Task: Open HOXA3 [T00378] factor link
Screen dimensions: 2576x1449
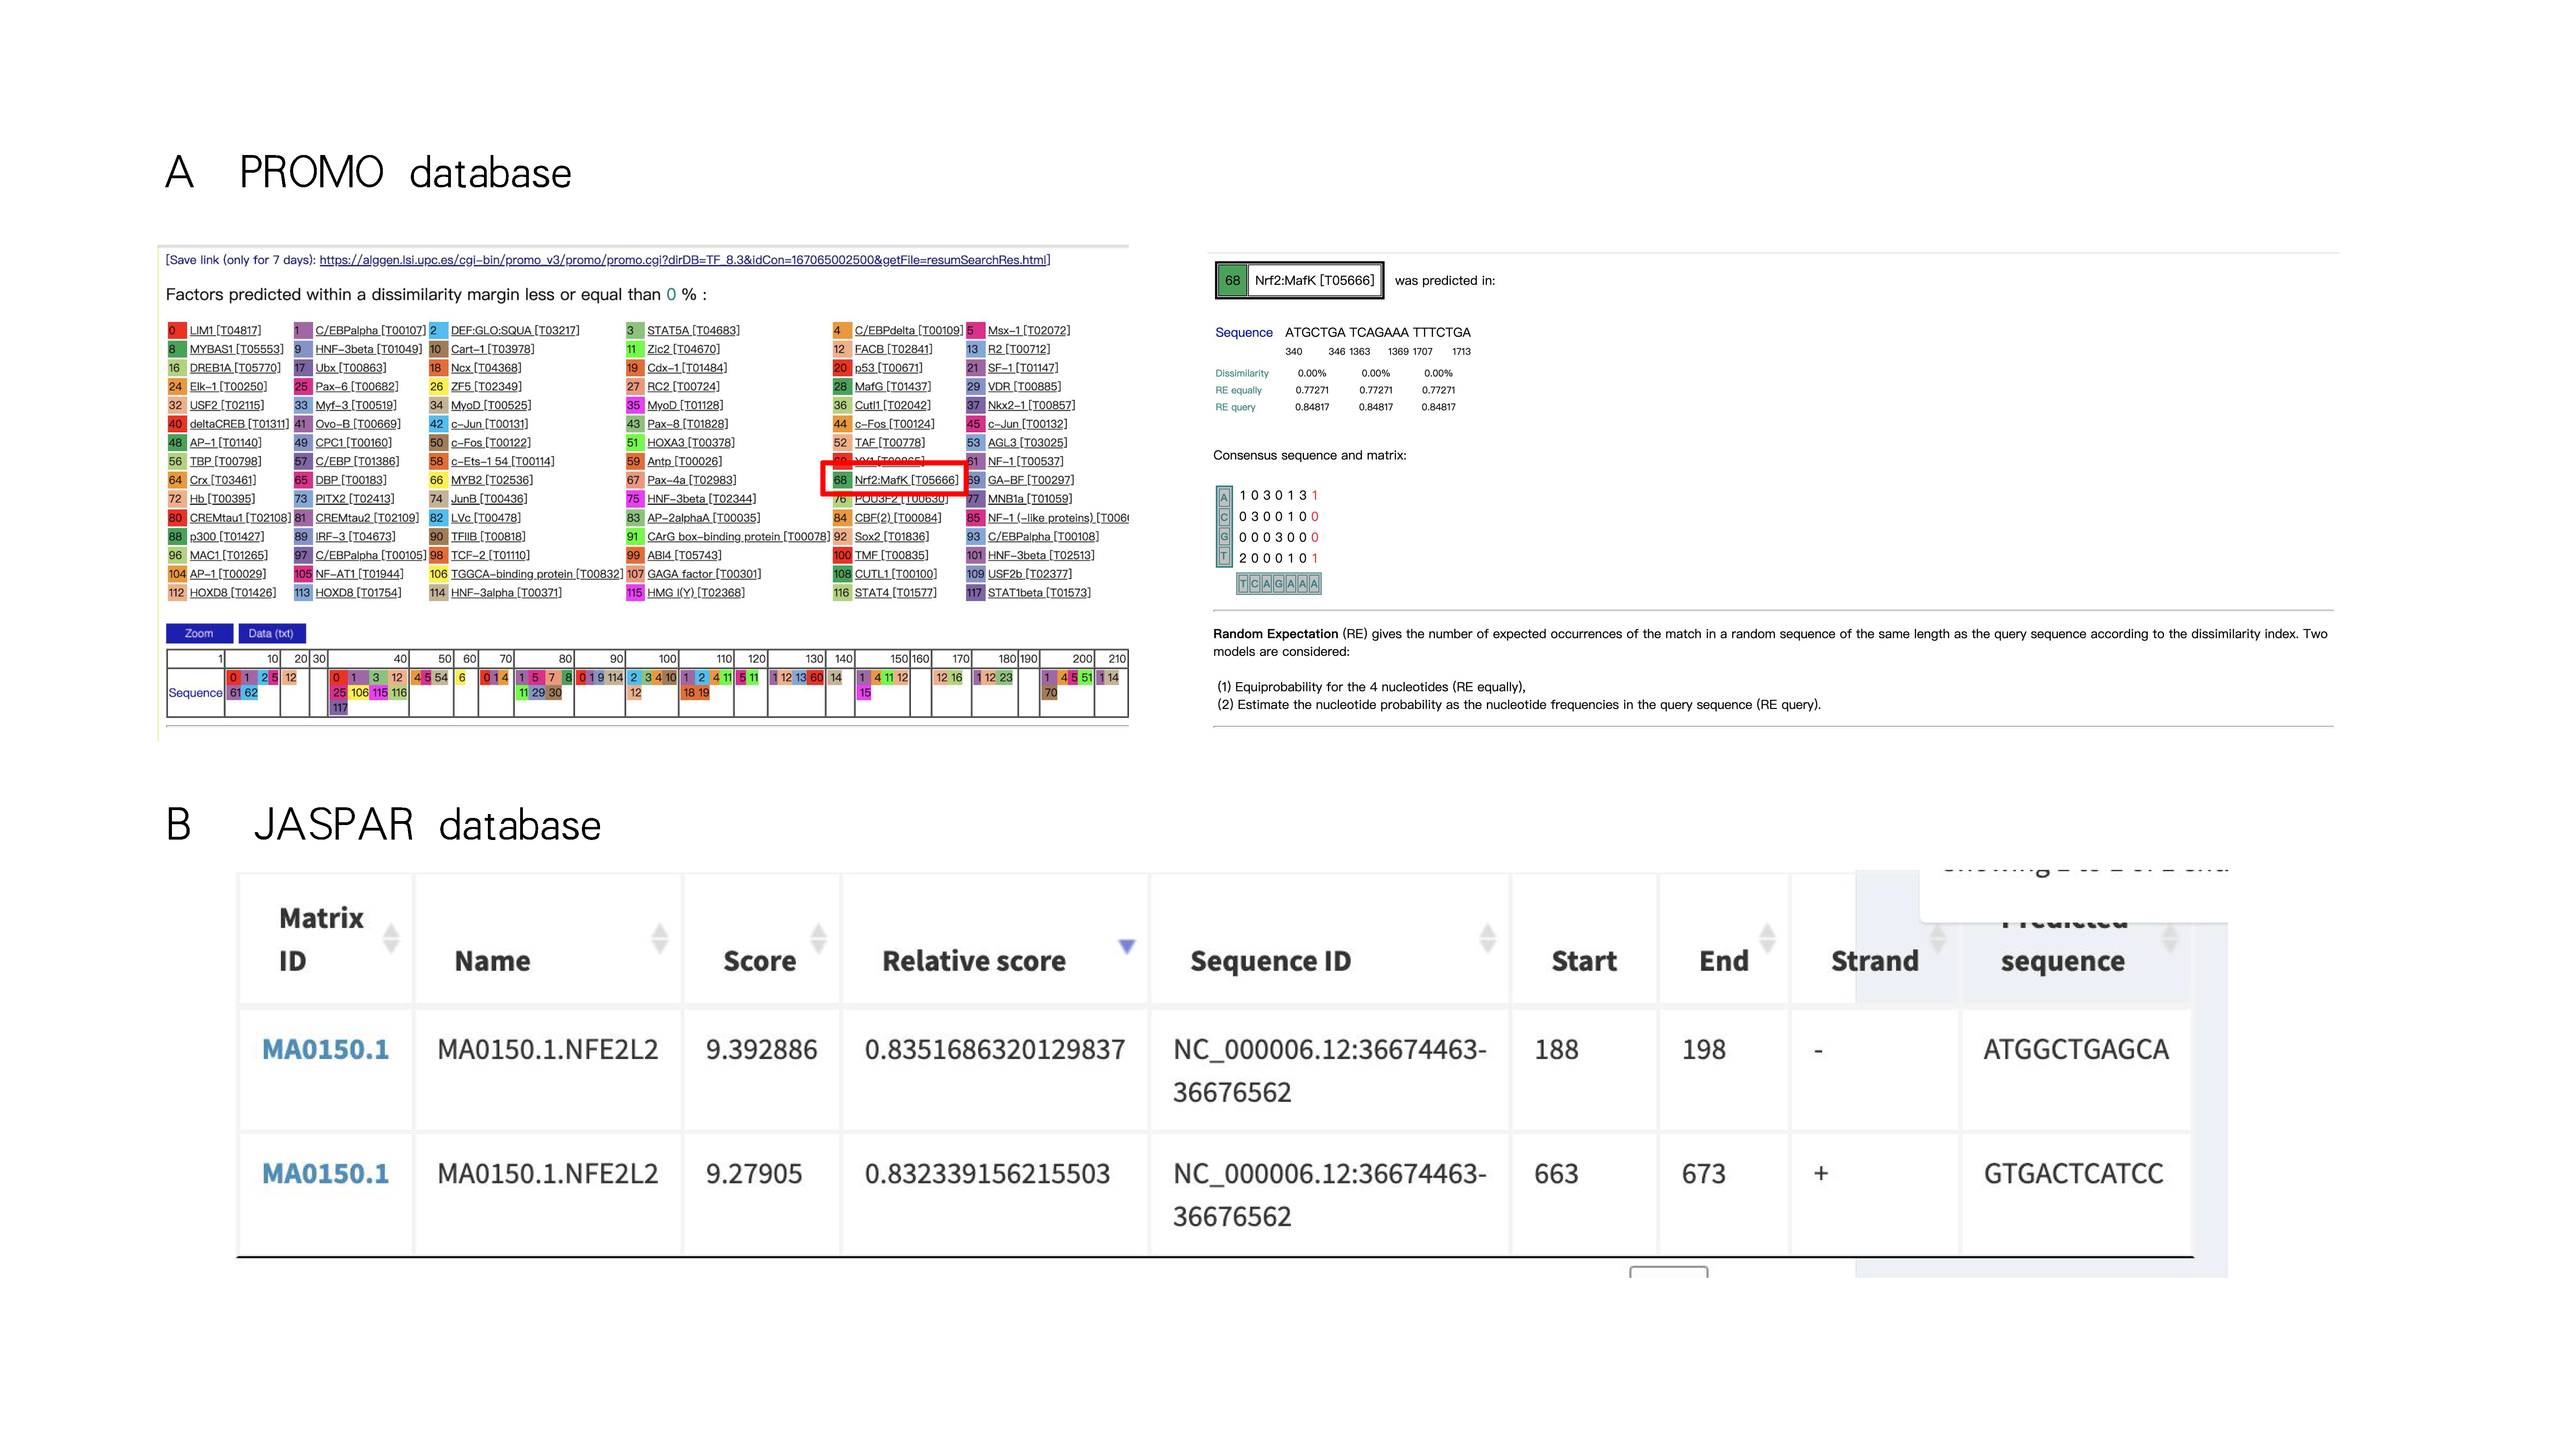Action: (x=690, y=443)
